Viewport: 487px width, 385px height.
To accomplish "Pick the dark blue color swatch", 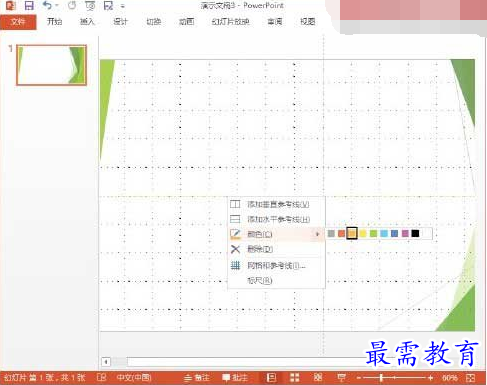I will tap(394, 234).
